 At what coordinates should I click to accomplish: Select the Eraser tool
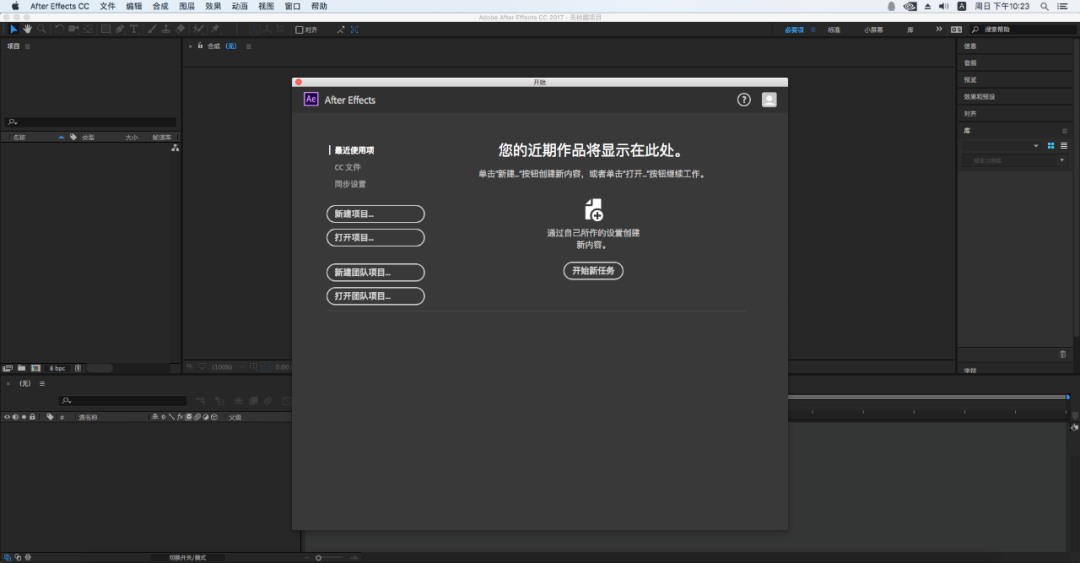180,29
